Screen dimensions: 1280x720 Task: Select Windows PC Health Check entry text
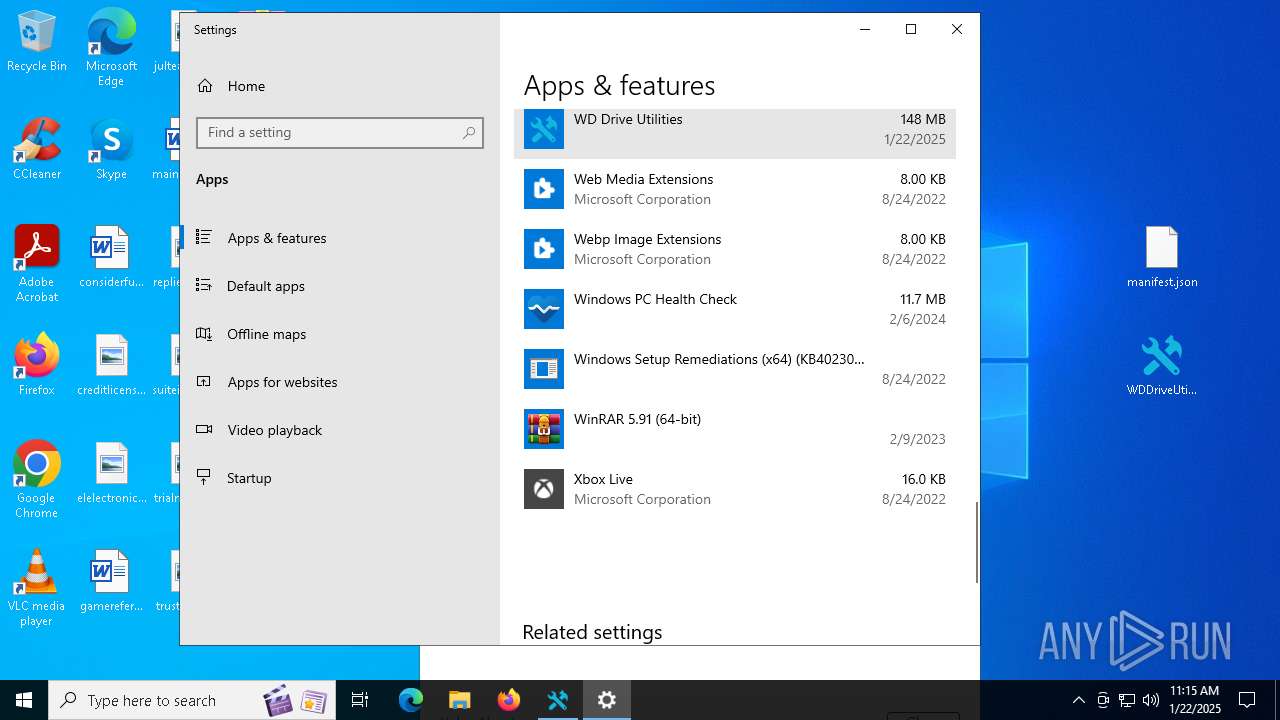point(655,299)
